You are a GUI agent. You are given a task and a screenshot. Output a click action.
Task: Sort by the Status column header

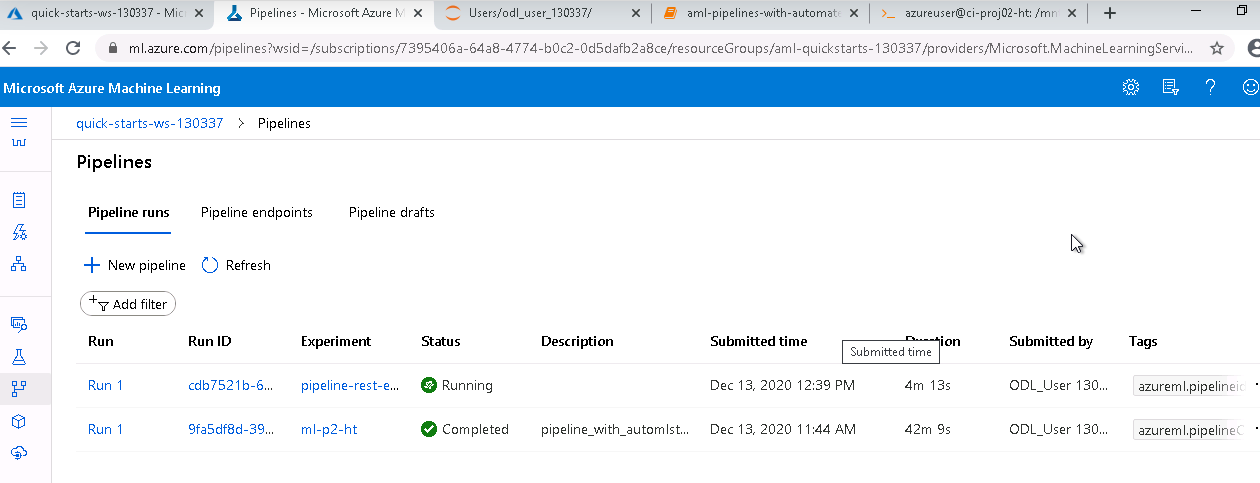click(x=441, y=341)
